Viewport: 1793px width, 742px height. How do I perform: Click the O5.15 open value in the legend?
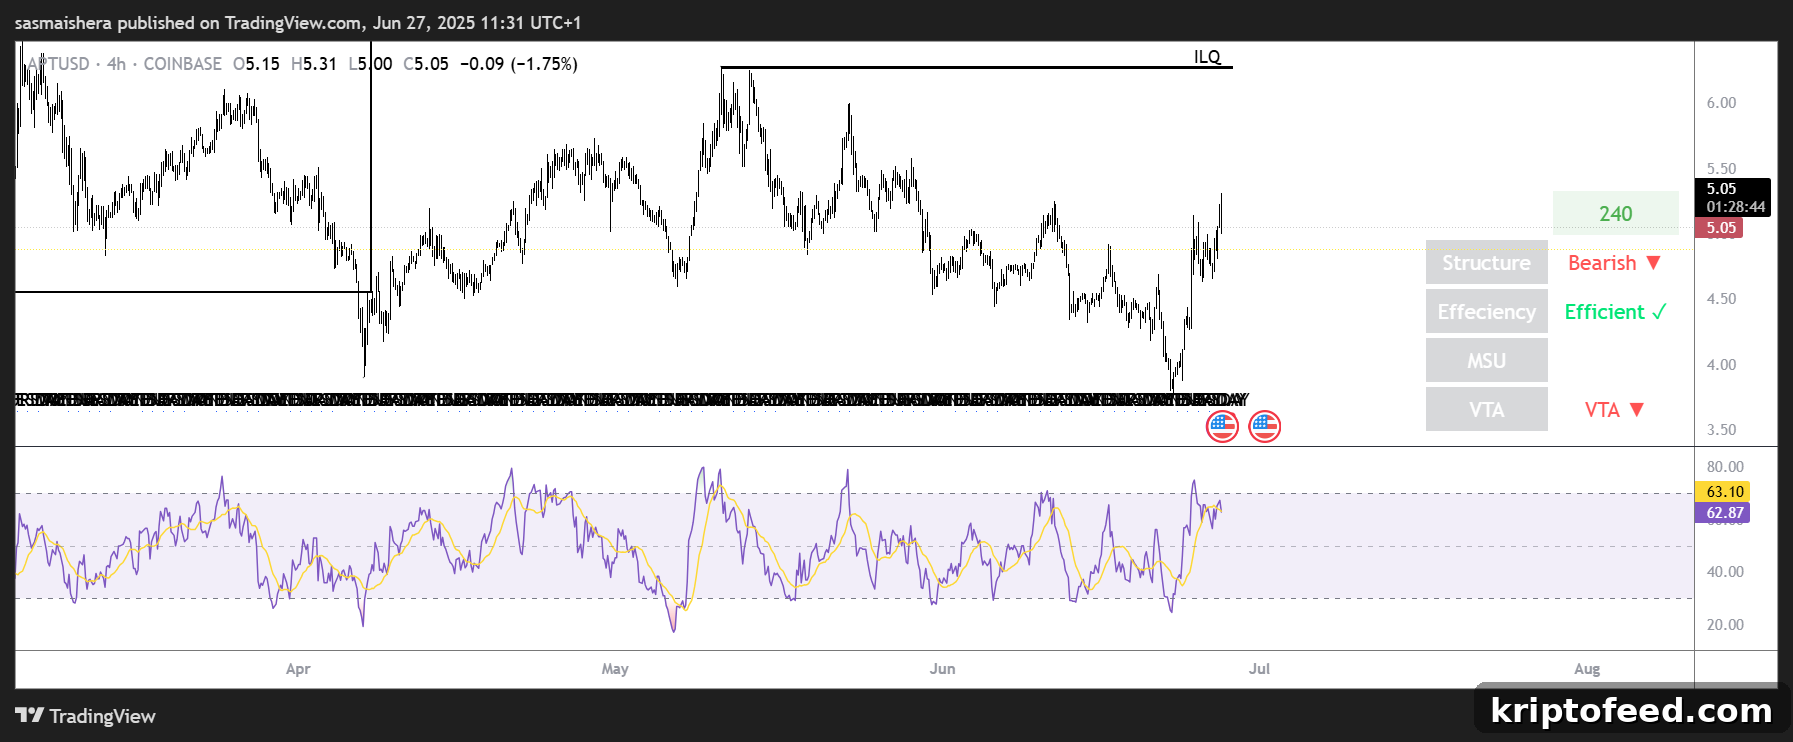click(x=256, y=64)
